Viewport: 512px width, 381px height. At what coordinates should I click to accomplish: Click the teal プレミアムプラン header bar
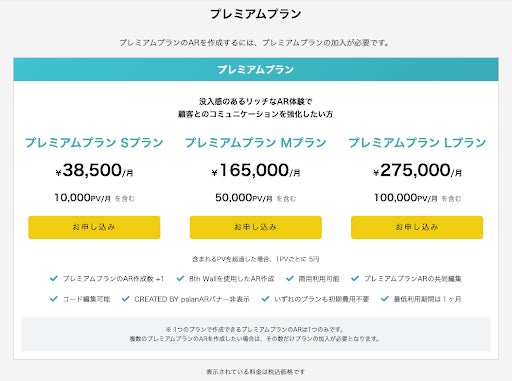click(x=256, y=69)
